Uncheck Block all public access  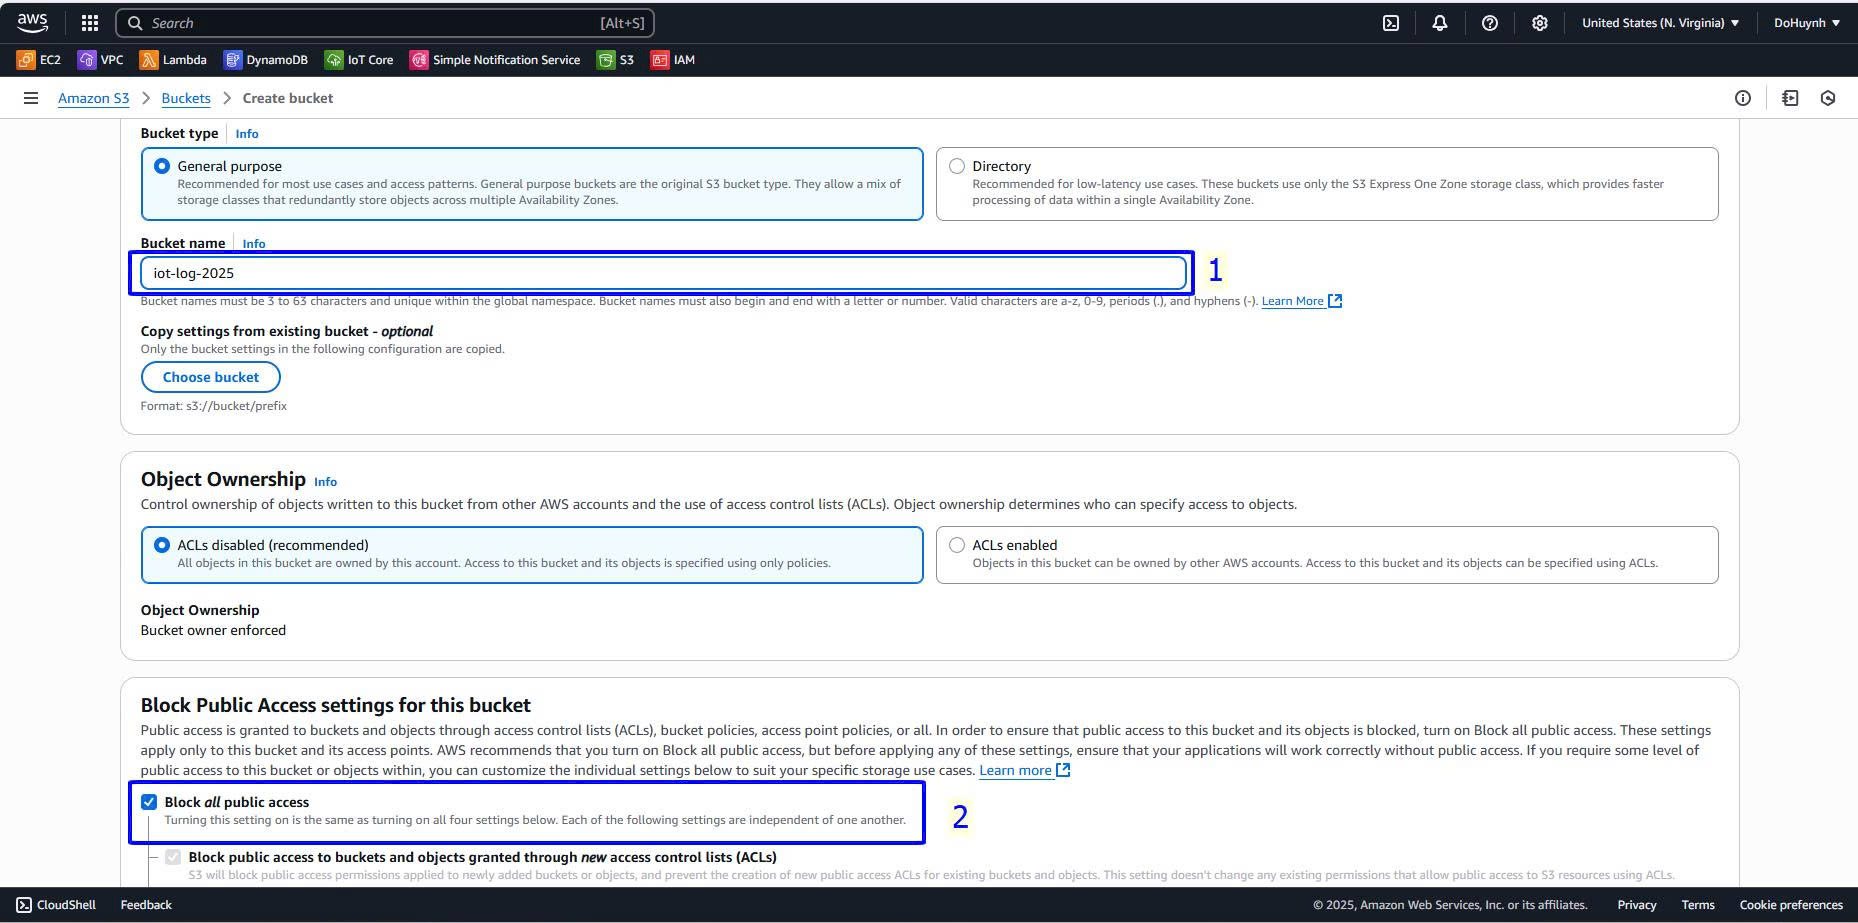149,802
